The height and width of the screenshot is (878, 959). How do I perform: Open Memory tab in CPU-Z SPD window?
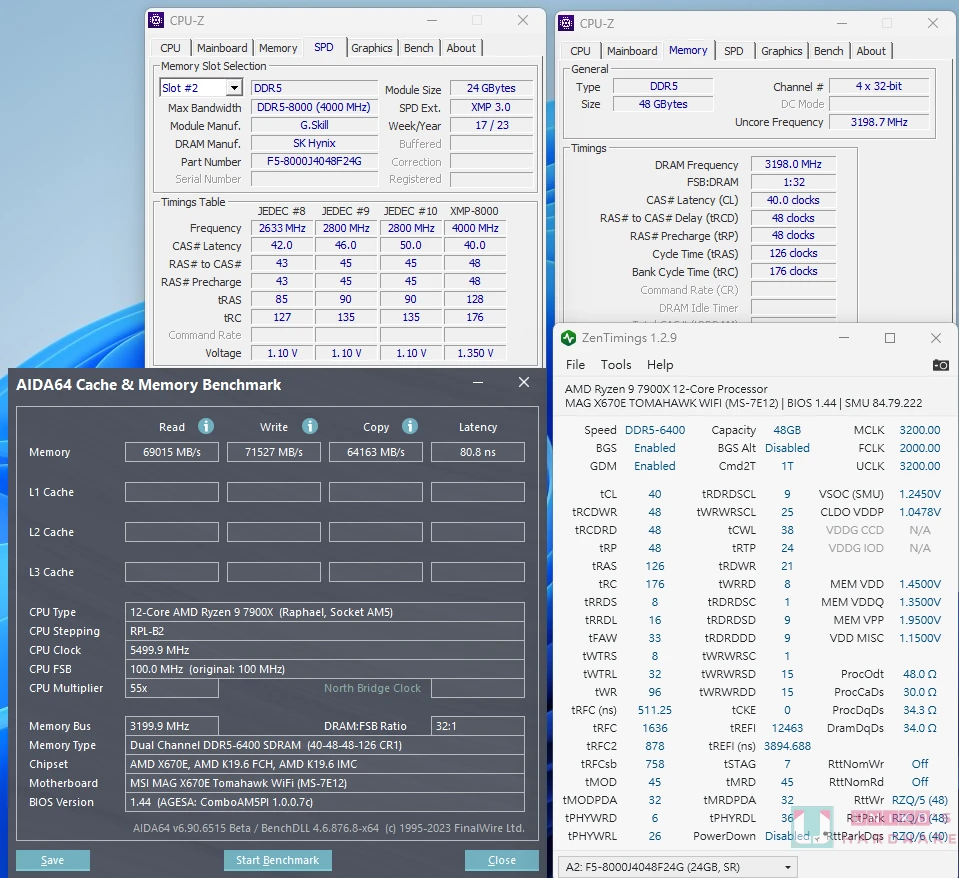pyautogui.click(x=278, y=48)
